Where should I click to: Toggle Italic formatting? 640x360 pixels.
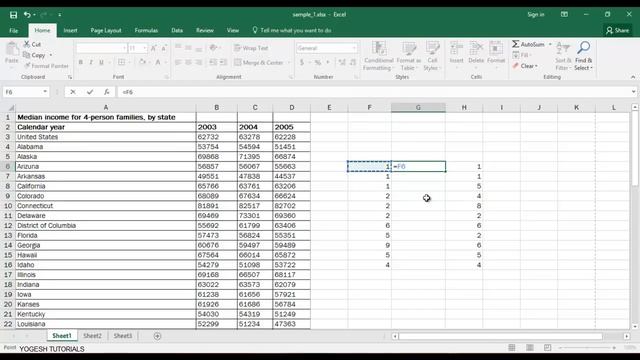pyautogui.click(x=91, y=62)
